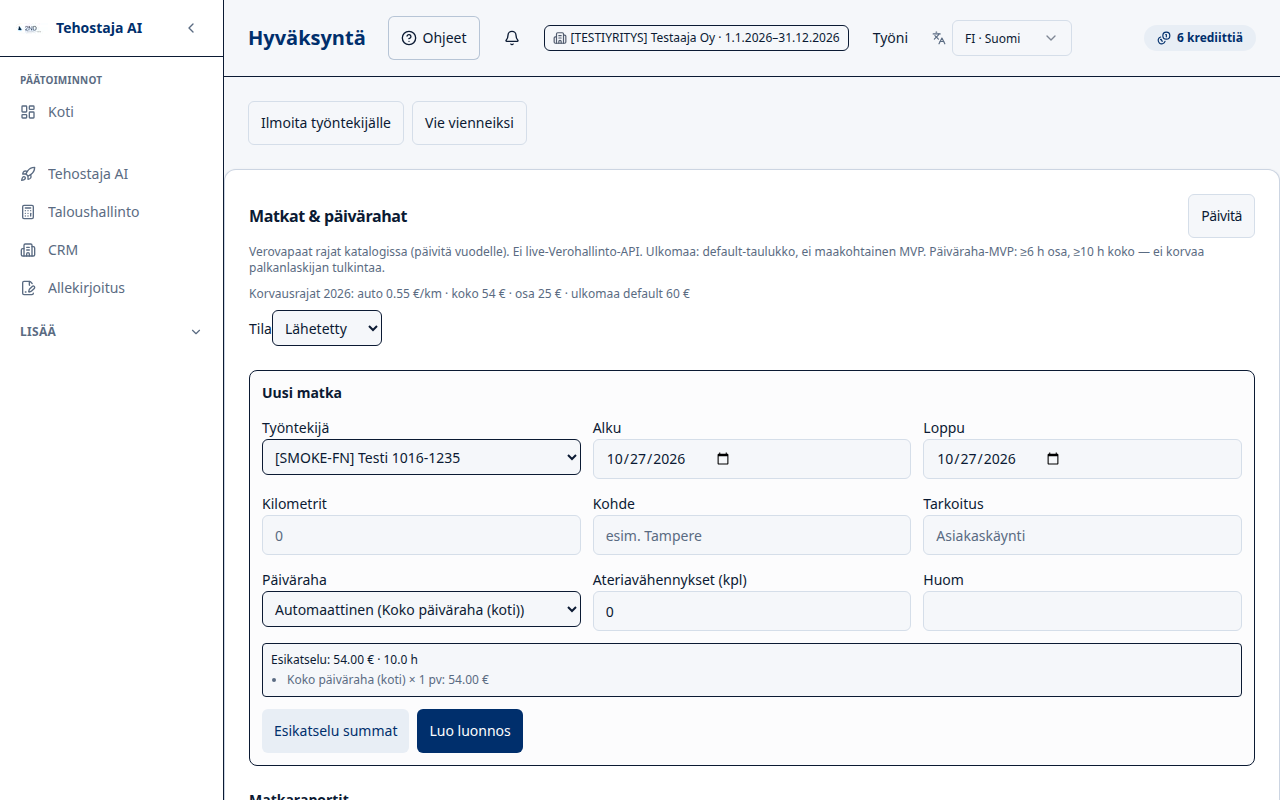Click Ilmoita työntekijälle button
The width and height of the screenshot is (1280, 800).
(x=326, y=123)
